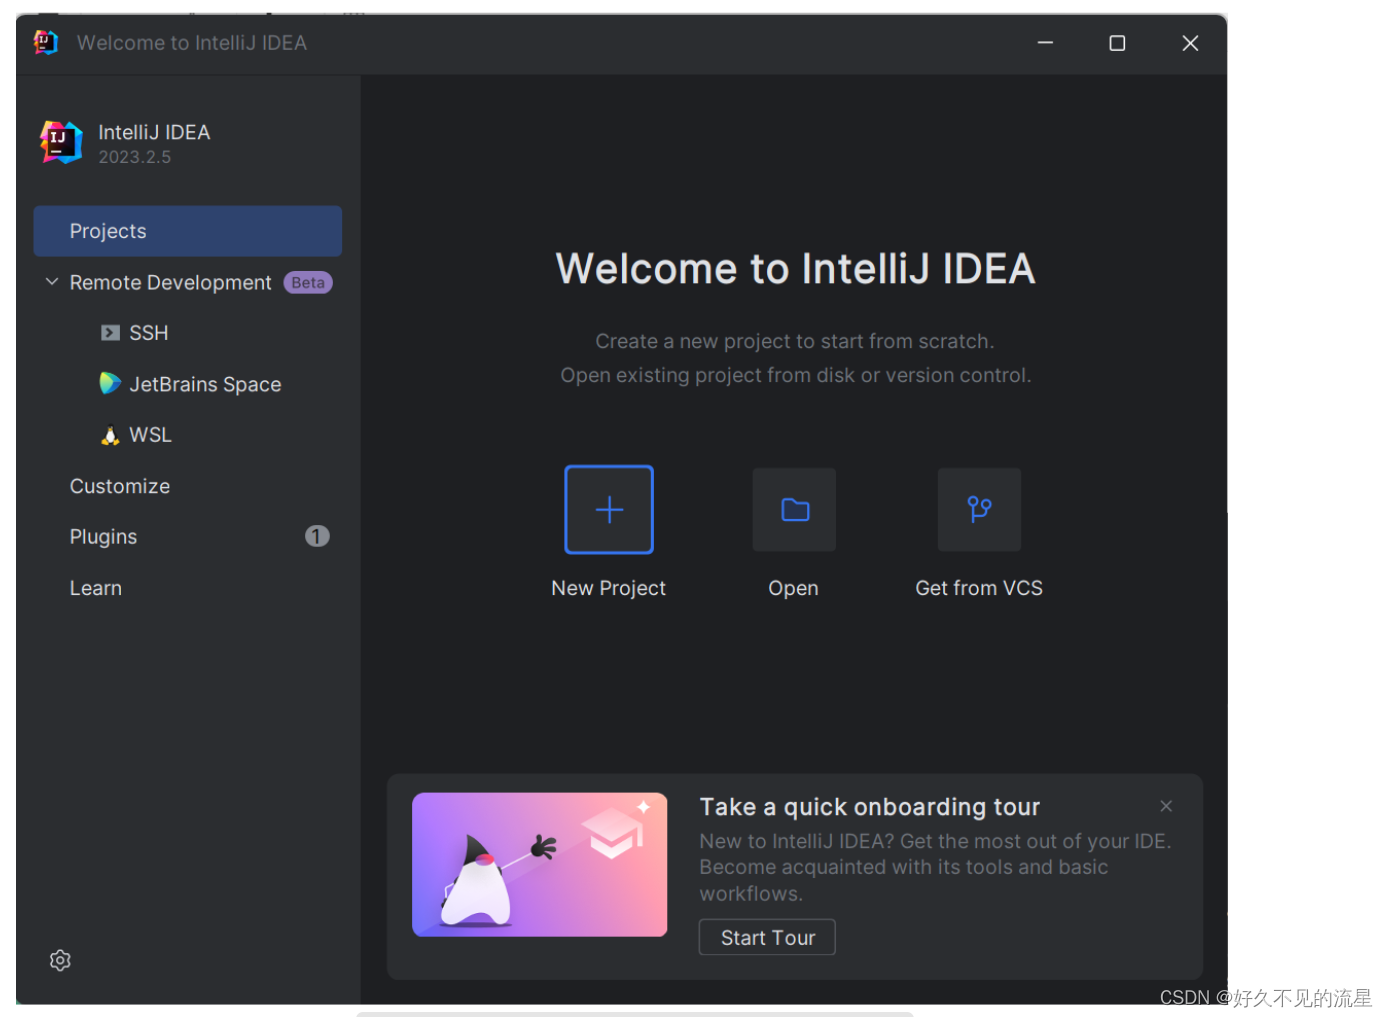Image resolution: width=1388 pixels, height=1017 pixels.
Task: Click the Open folder icon
Action: pyautogui.click(x=795, y=509)
